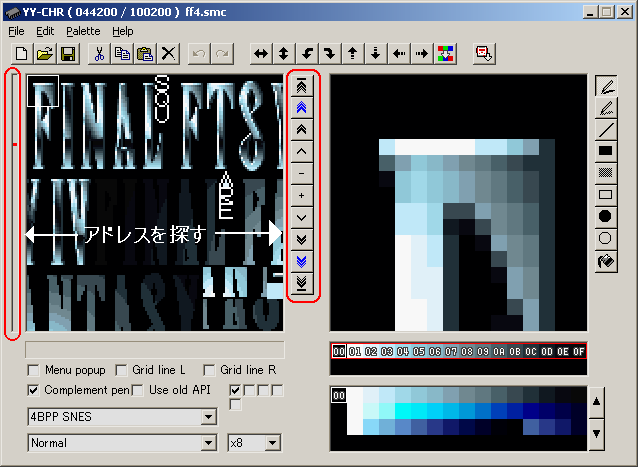Jump to start of file address
The width and height of the screenshot is (638, 467).
[x=302, y=86]
